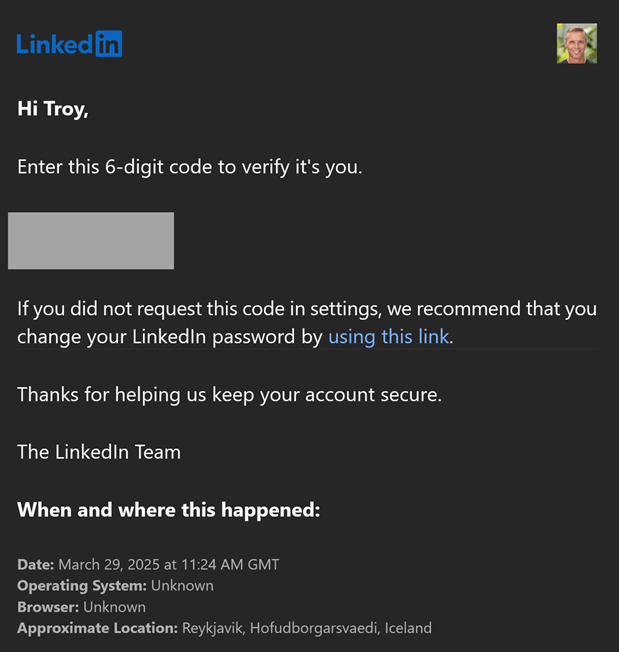The width and height of the screenshot is (619, 652).
Task: Click the 'Operating System:' label
Action: pyautogui.click(x=82, y=585)
